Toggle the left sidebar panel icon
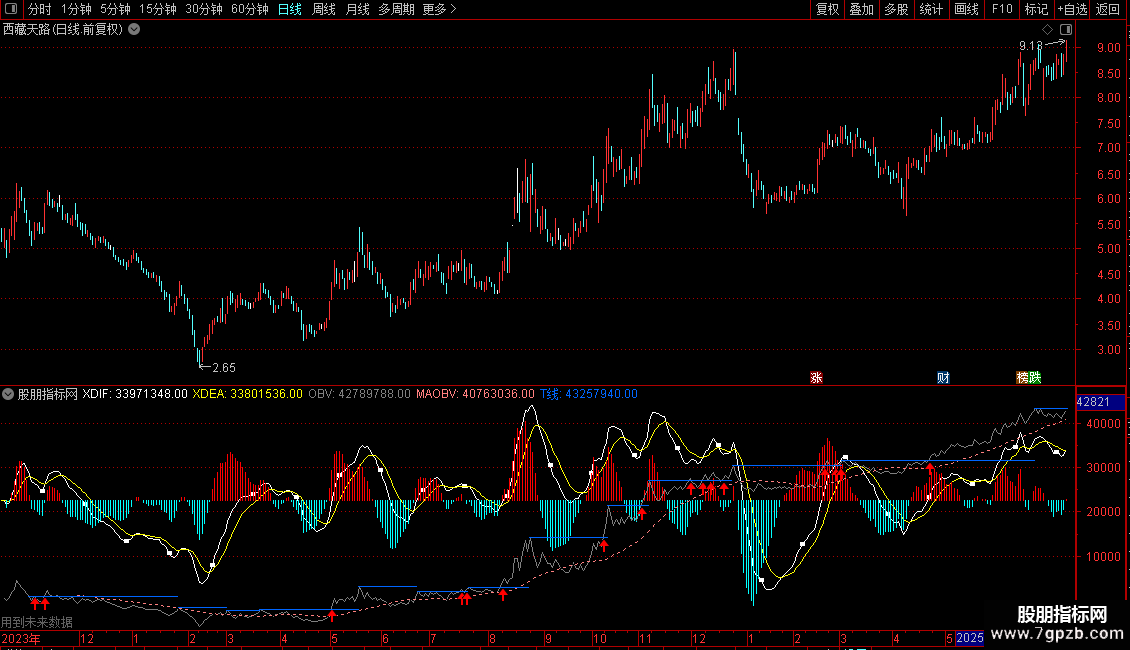This screenshot has height=650, width=1130. coord(11,9)
